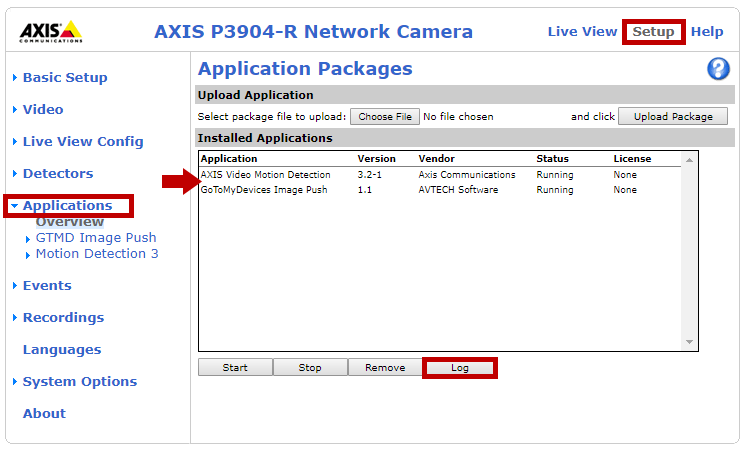Stop the selected application

click(x=310, y=368)
